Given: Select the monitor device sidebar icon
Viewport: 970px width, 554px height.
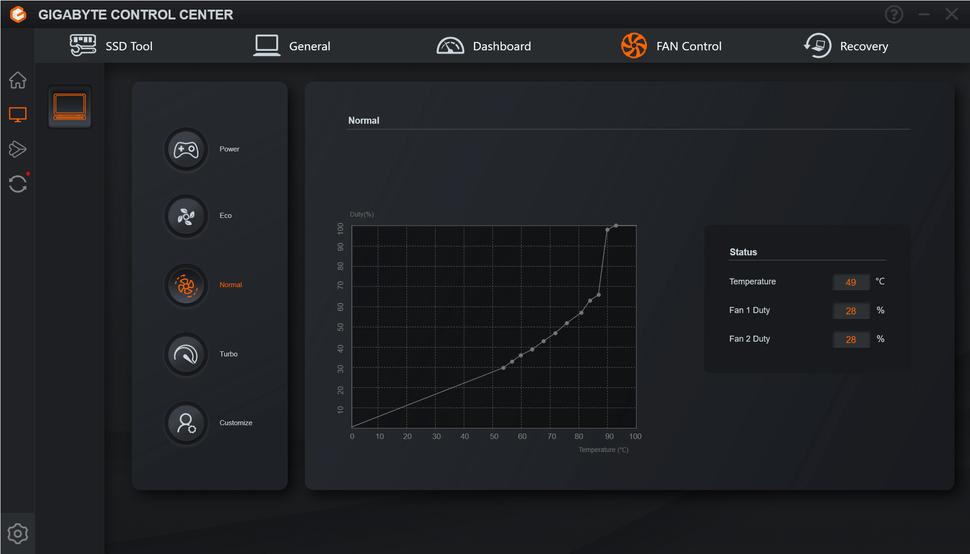Looking at the screenshot, I should pyautogui.click(x=17, y=114).
